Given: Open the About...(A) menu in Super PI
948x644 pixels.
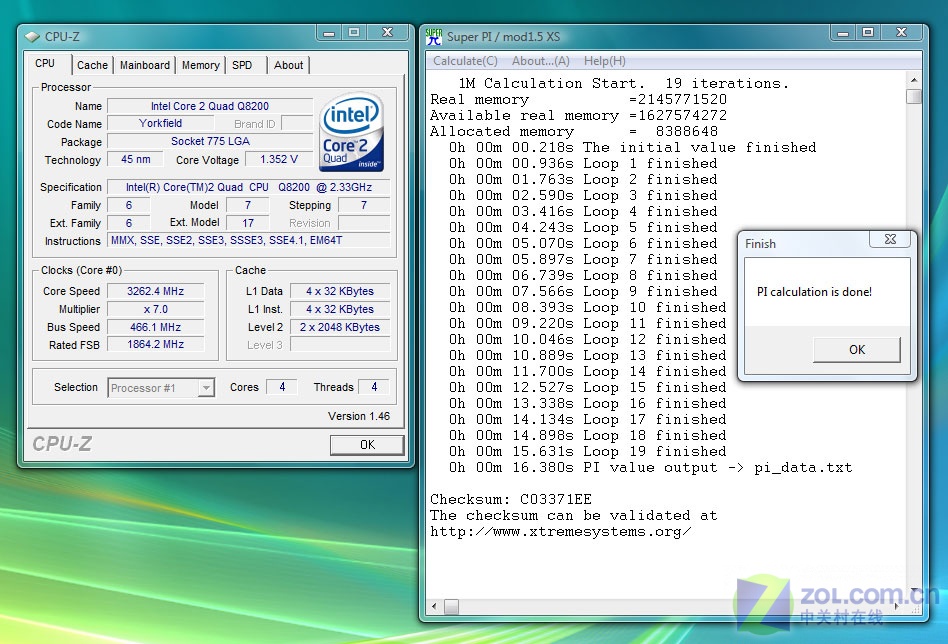Looking at the screenshot, I should 541,61.
